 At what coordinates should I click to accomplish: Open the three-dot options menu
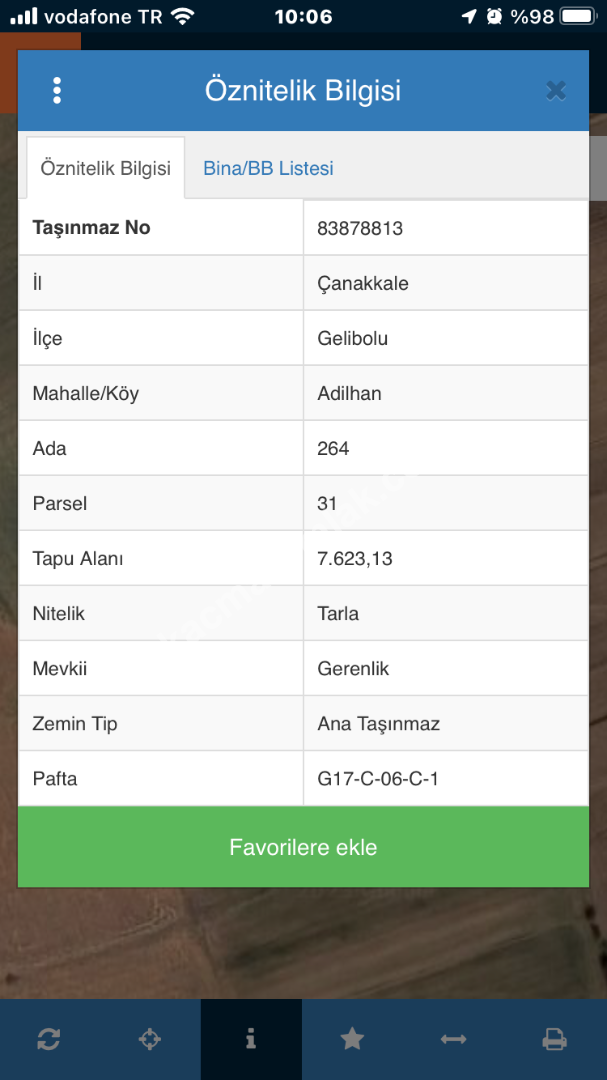[x=57, y=91]
